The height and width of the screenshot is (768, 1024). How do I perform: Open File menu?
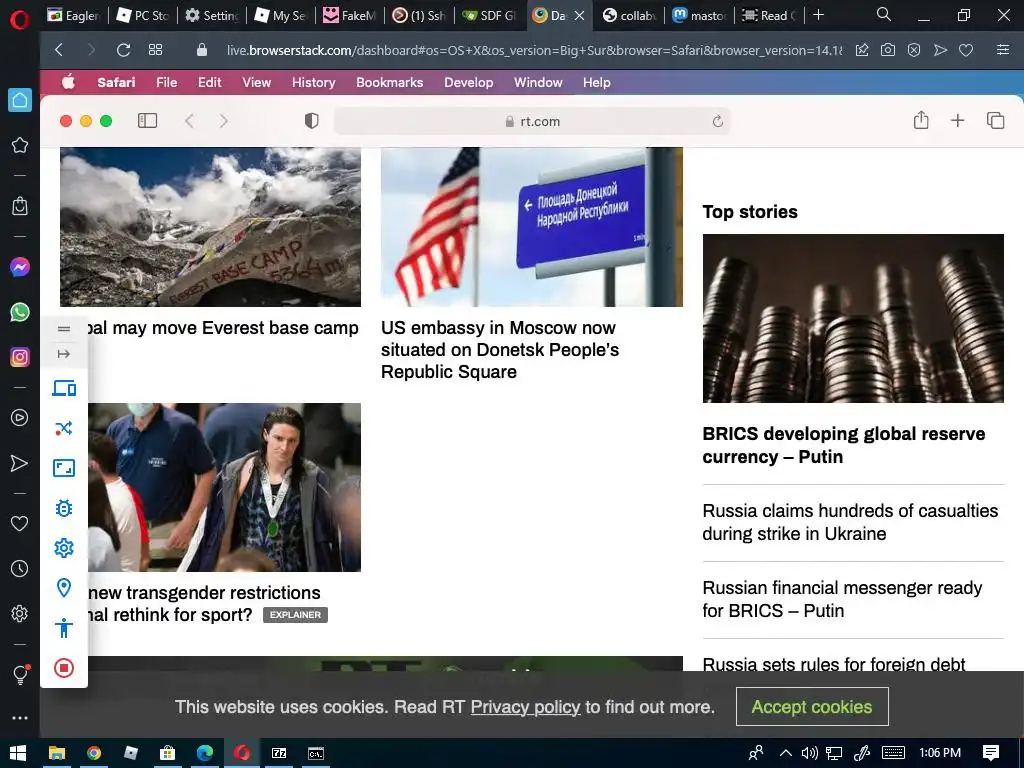(167, 82)
